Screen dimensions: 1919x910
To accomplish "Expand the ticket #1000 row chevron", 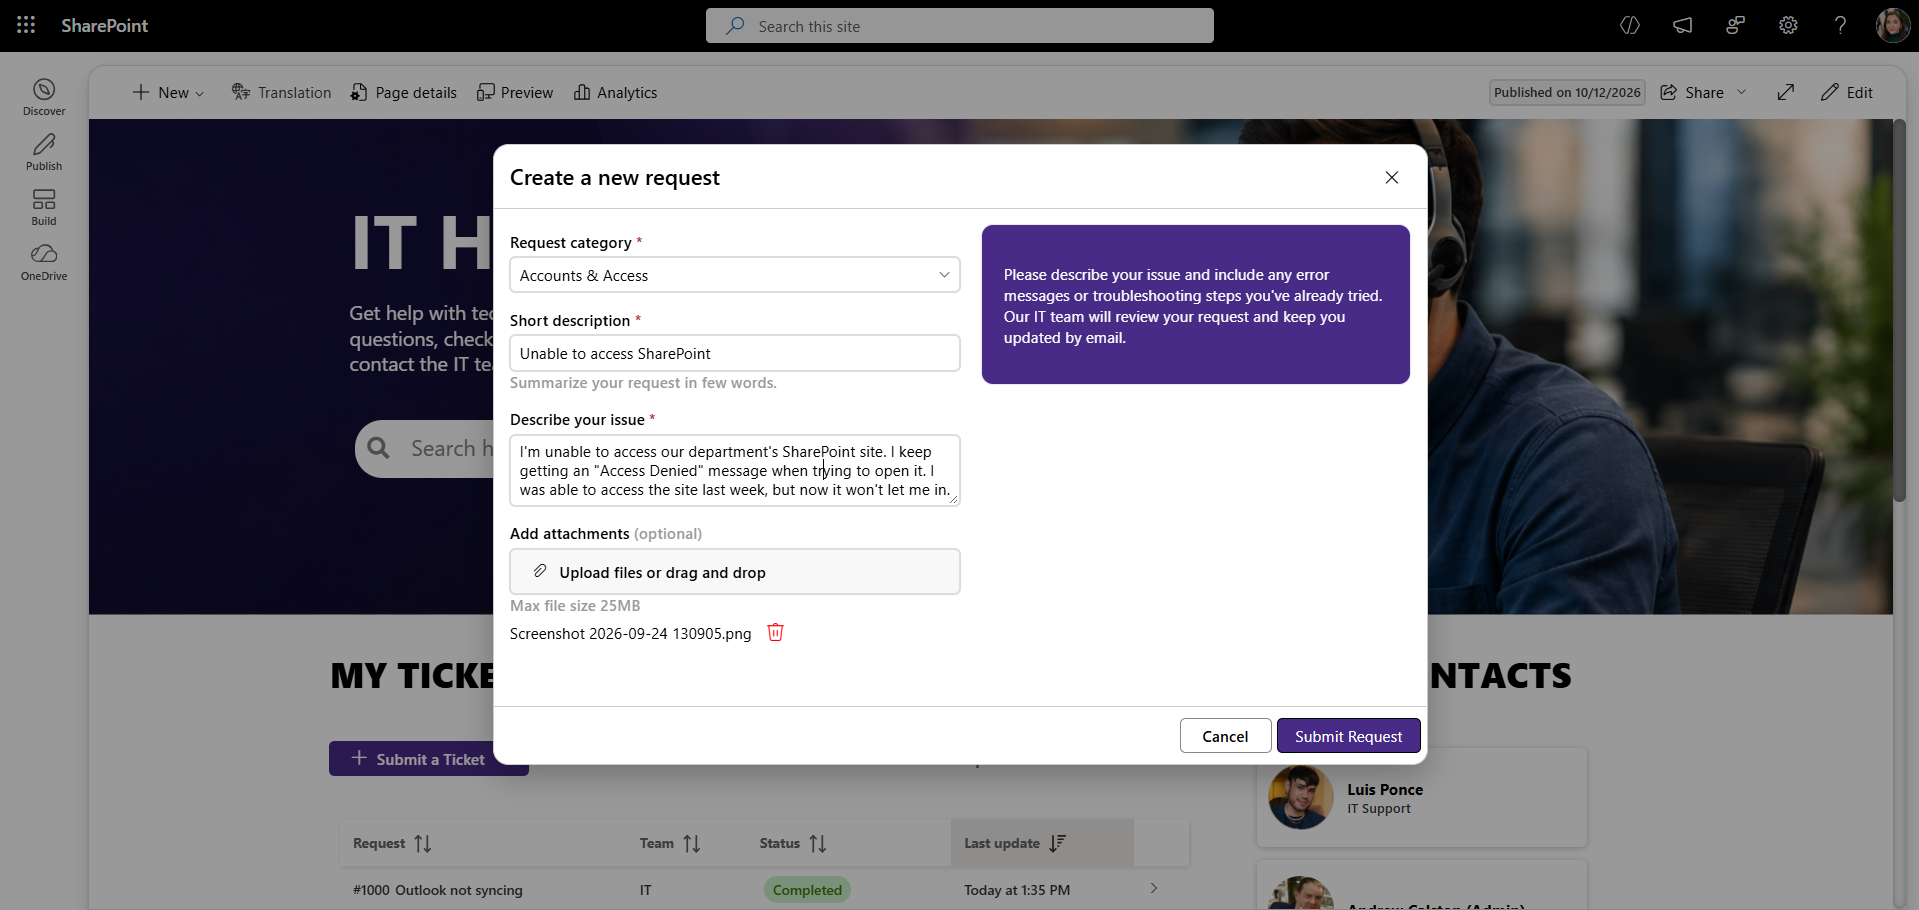I will [1154, 888].
